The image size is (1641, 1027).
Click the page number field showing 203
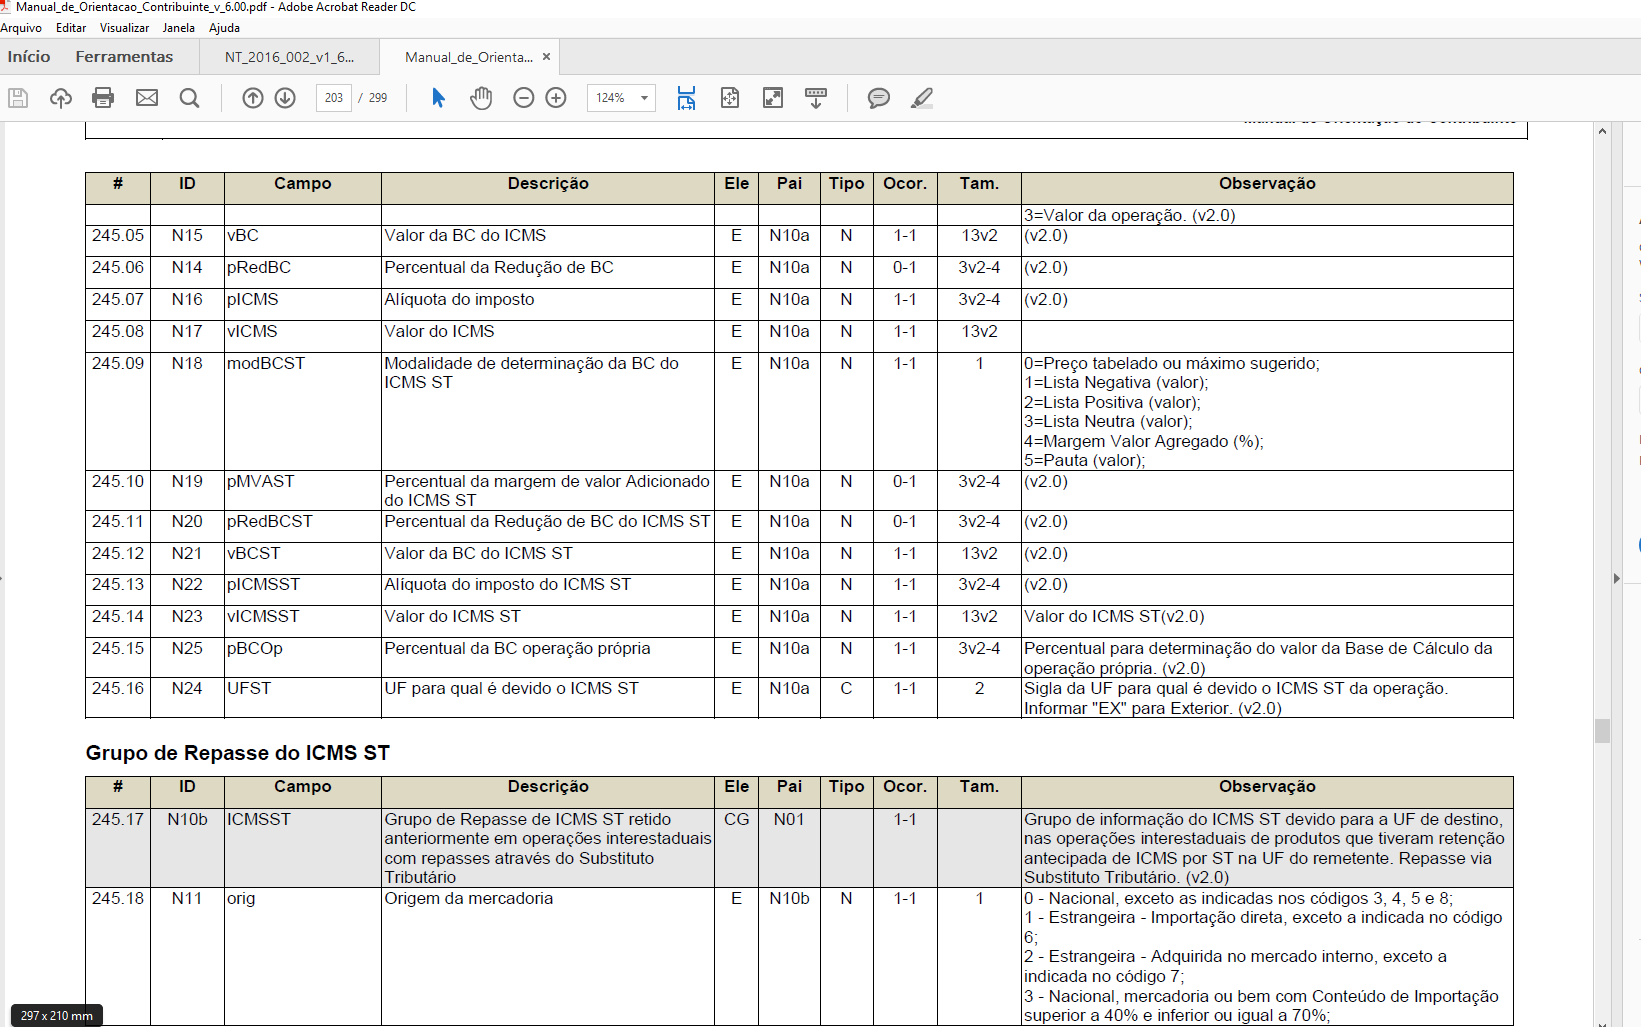coord(334,98)
